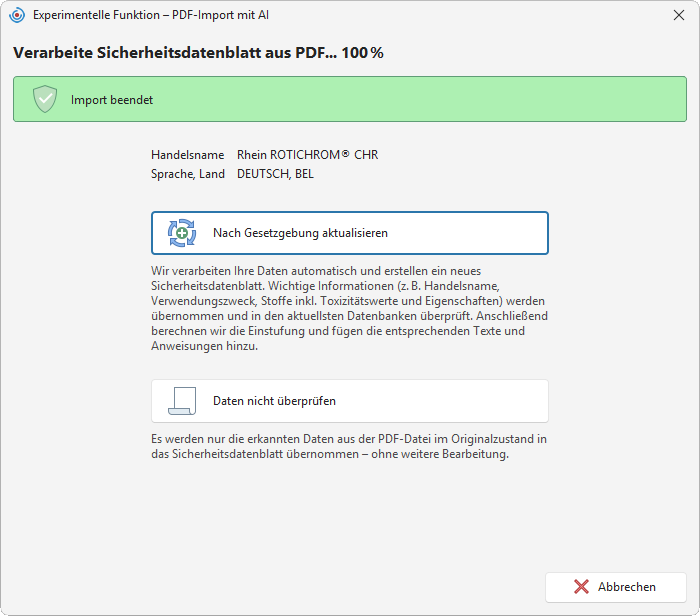The width and height of the screenshot is (700, 616).
Task: Click the Abbrechen button
Action: point(616,587)
